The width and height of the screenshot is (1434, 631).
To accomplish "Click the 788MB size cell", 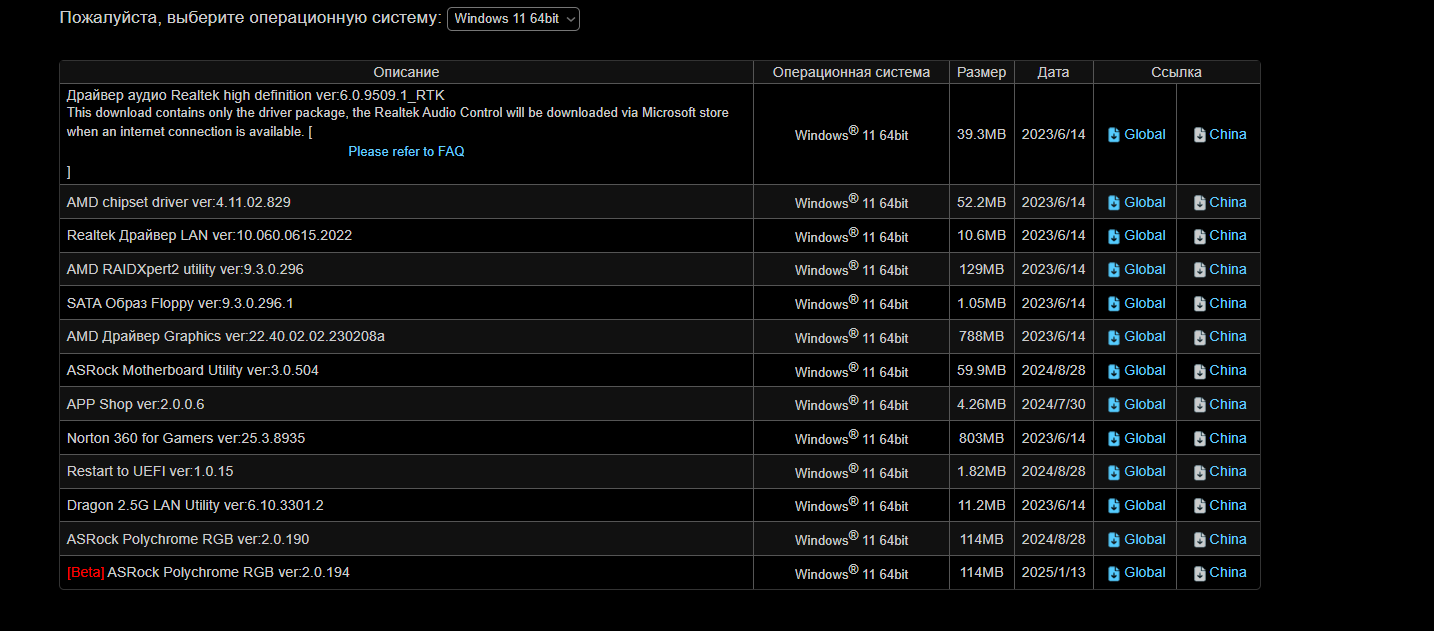I will [x=981, y=337].
